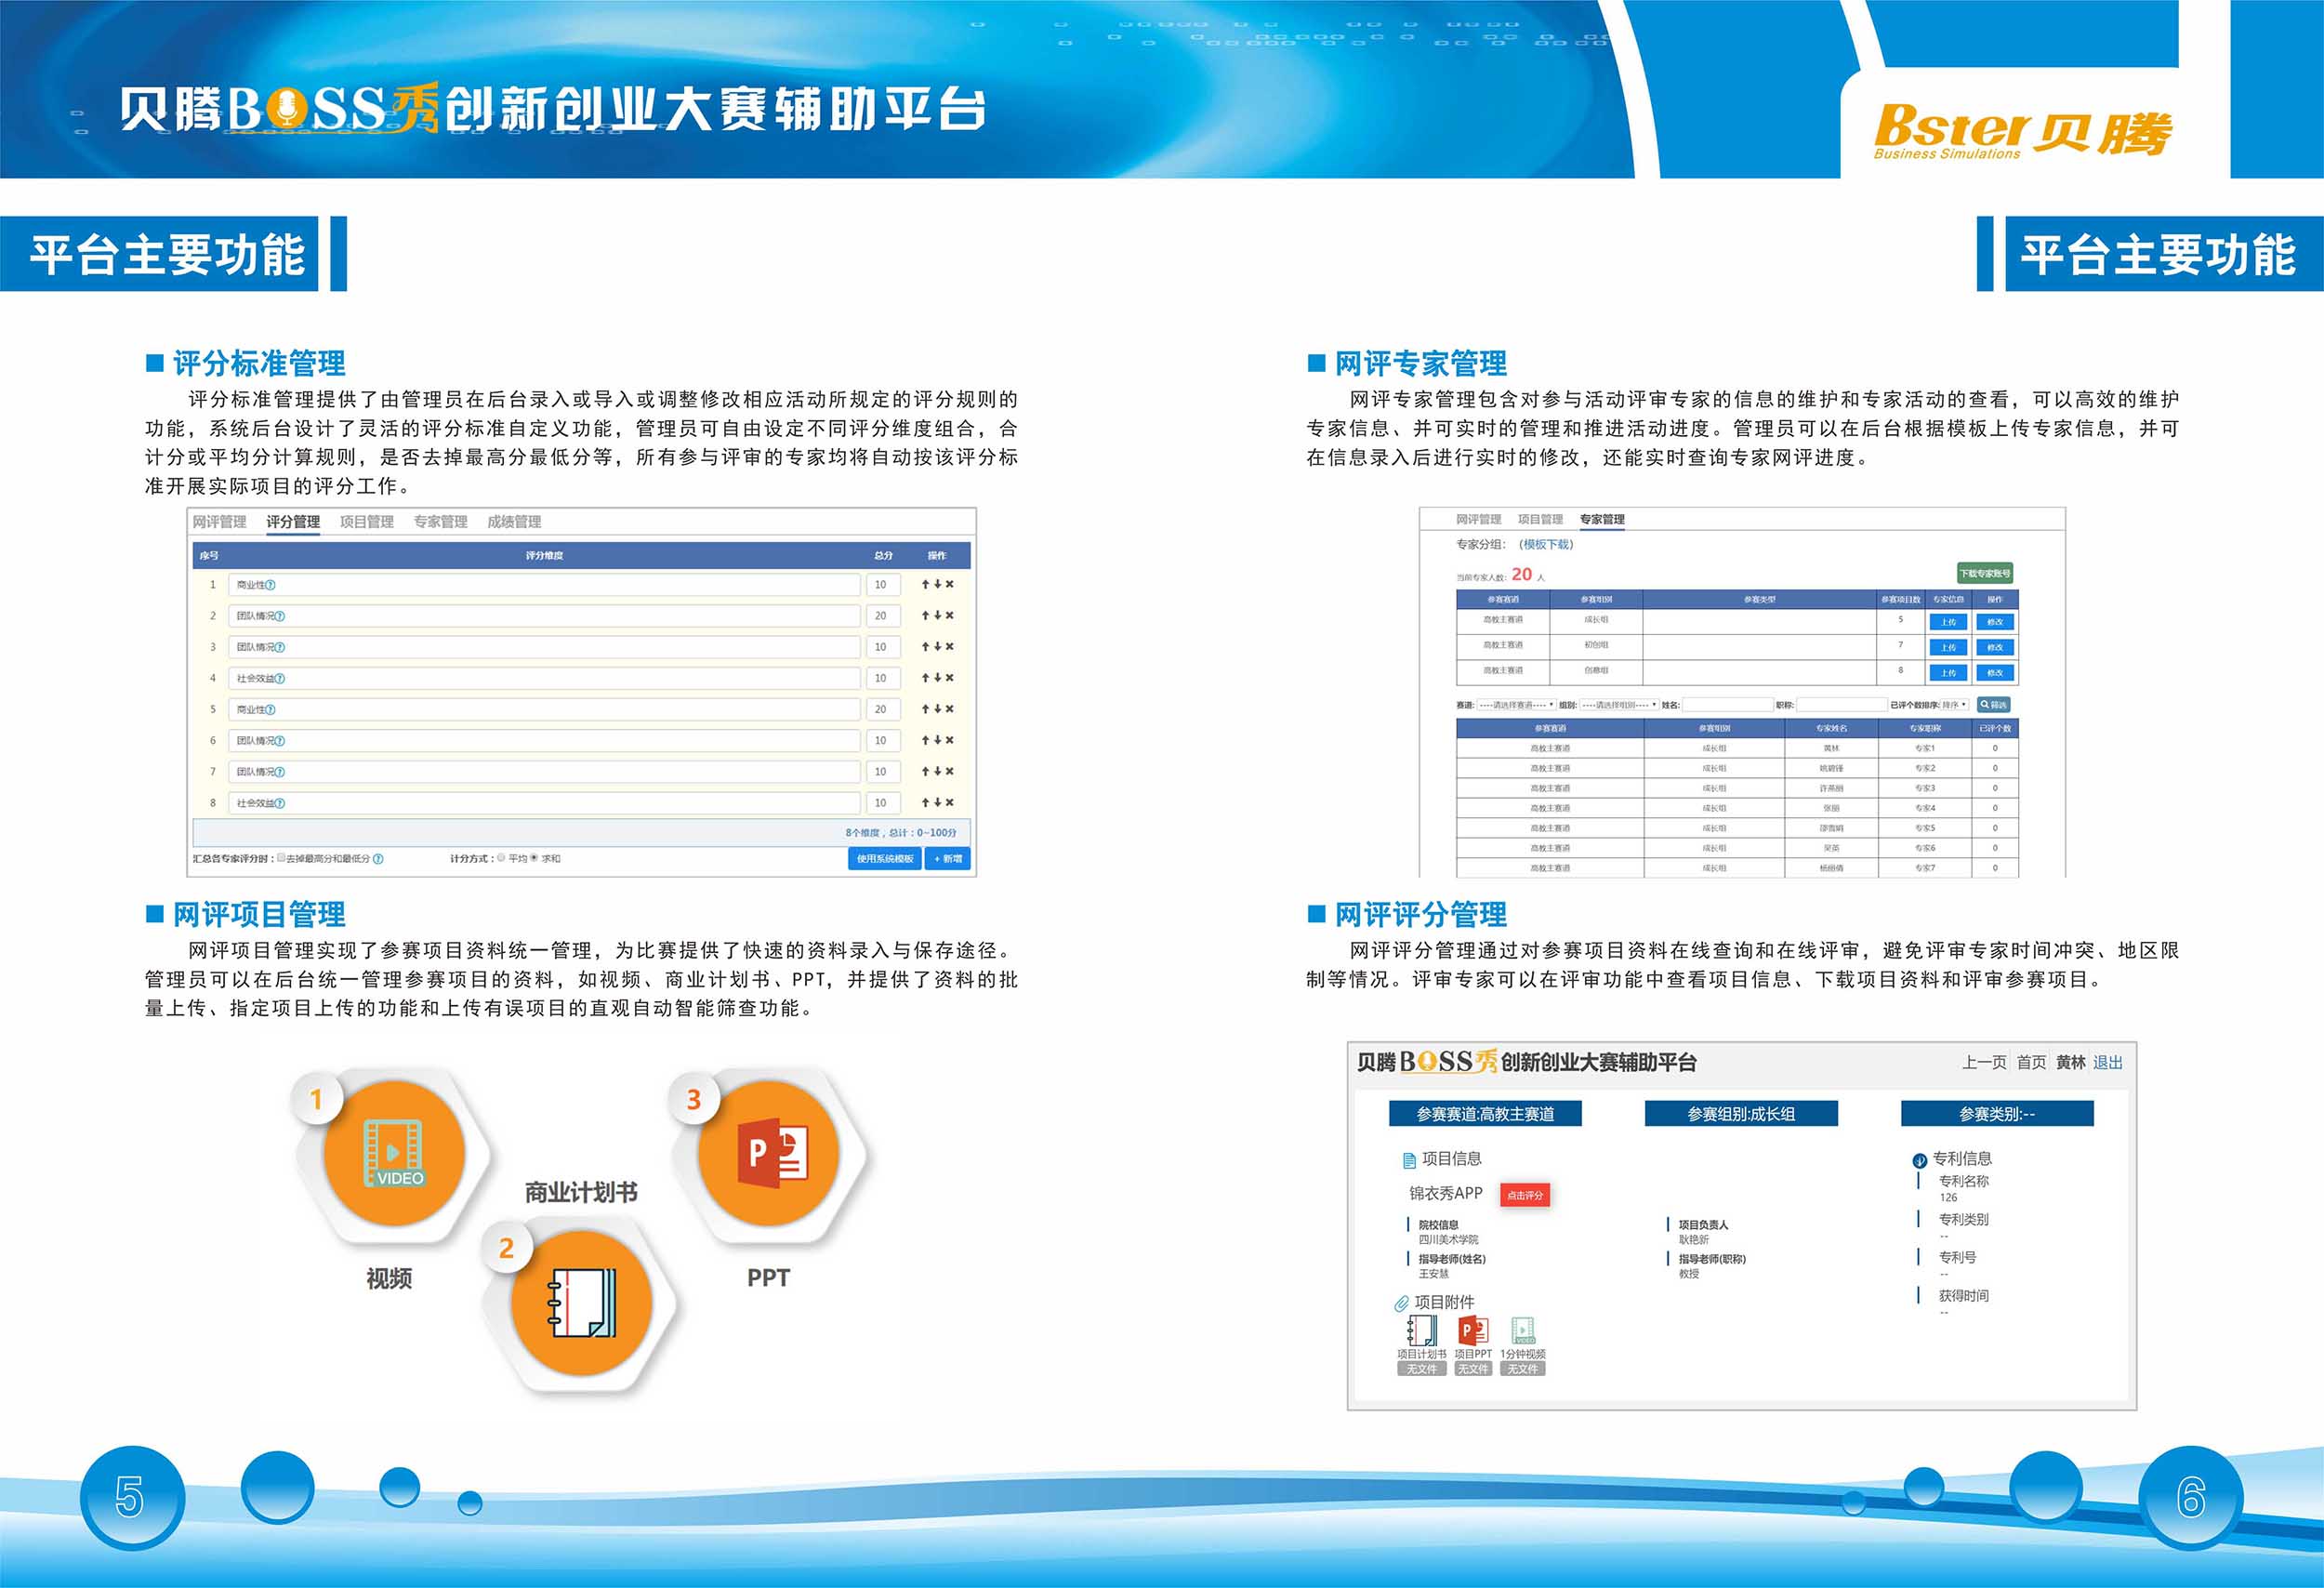Open 成绩管理 tab in scoring panel
Viewport: 2324px width, 1588px height.
[514, 522]
